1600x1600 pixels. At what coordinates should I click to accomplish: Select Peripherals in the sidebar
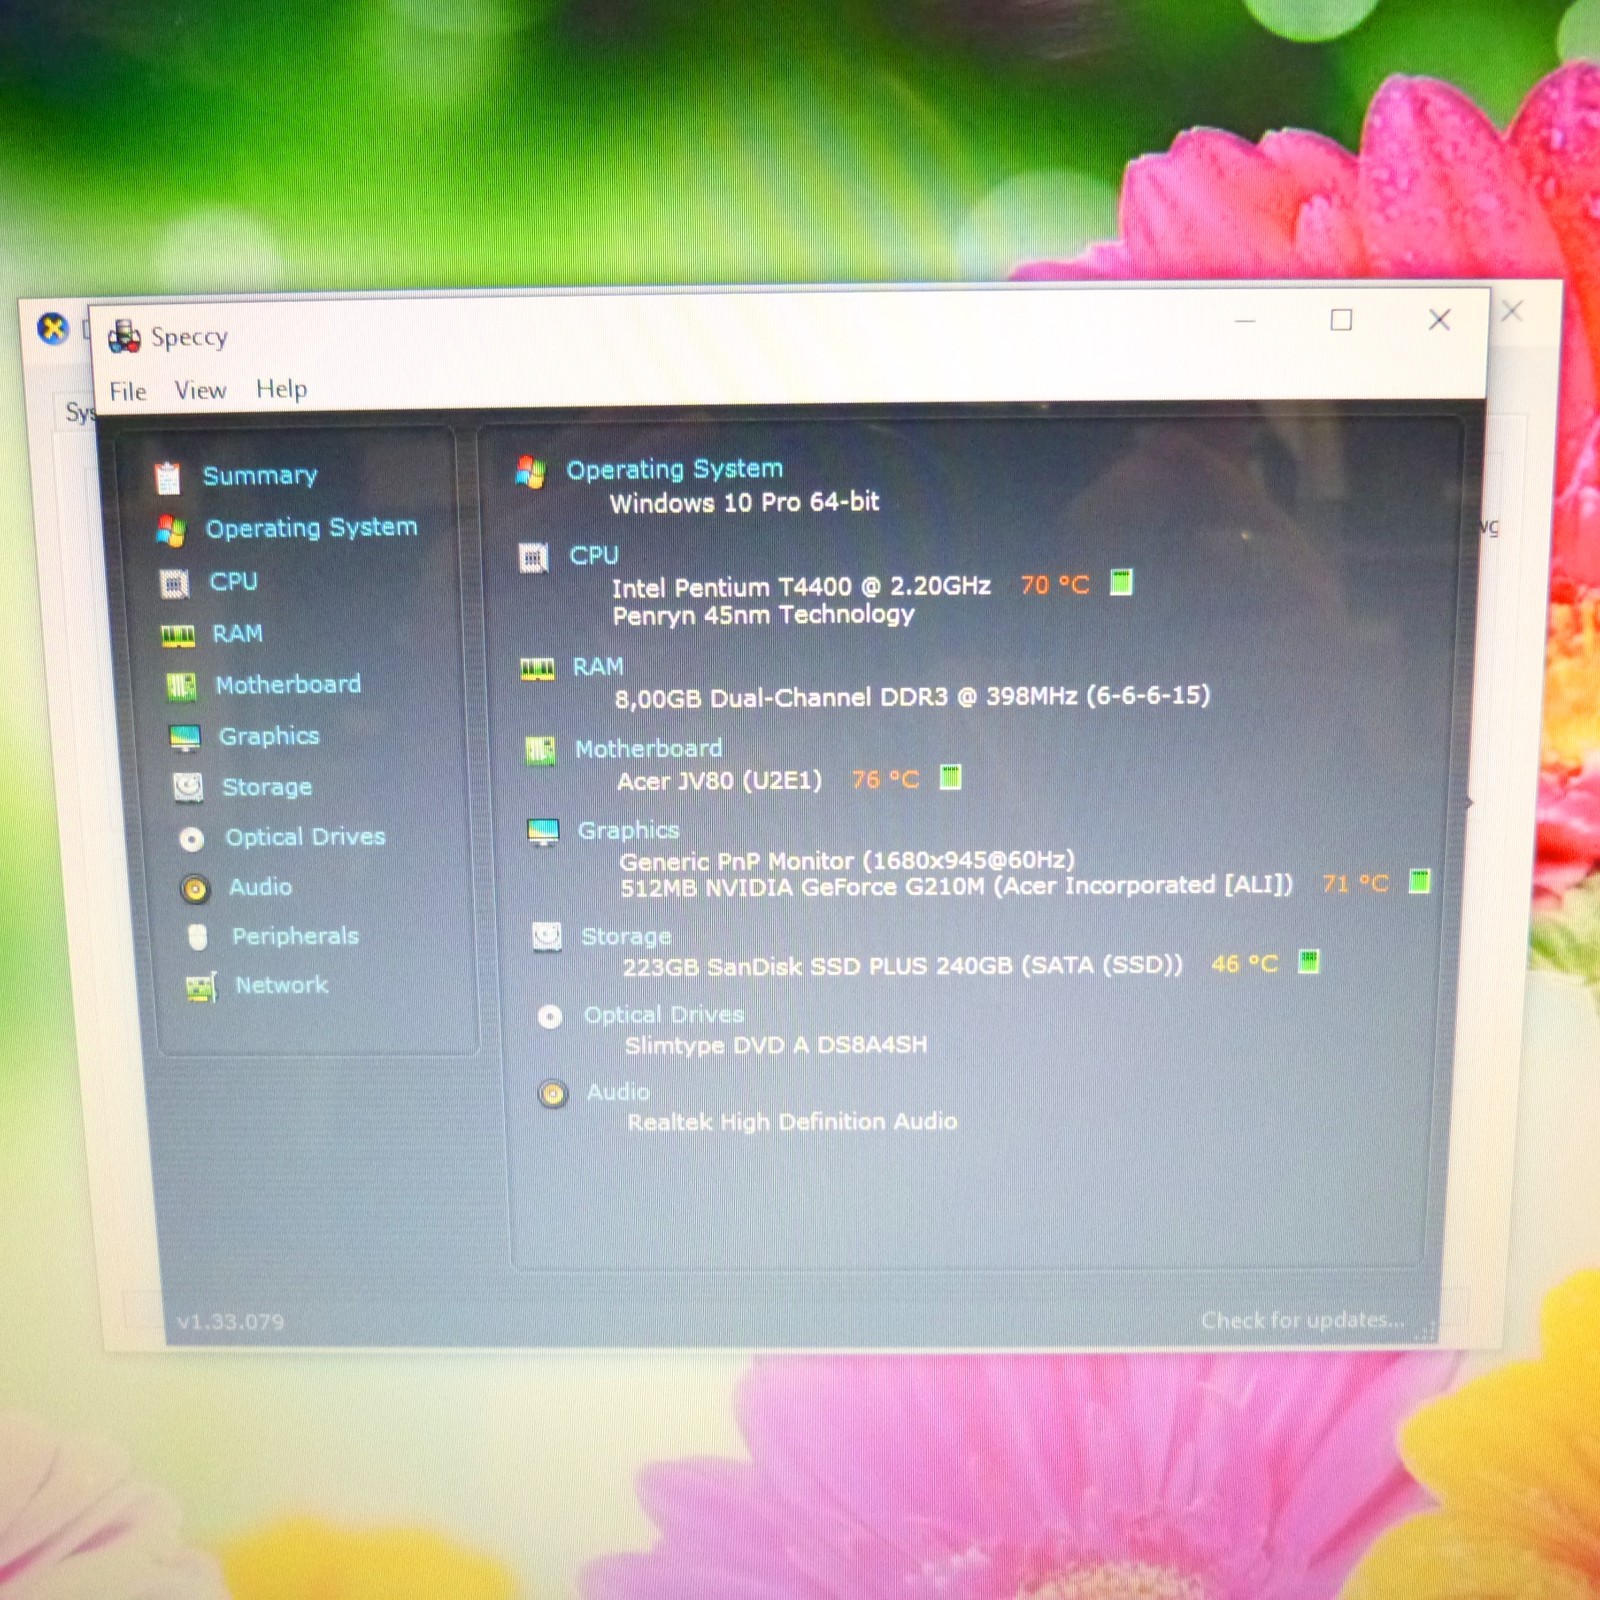click(296, 936)
